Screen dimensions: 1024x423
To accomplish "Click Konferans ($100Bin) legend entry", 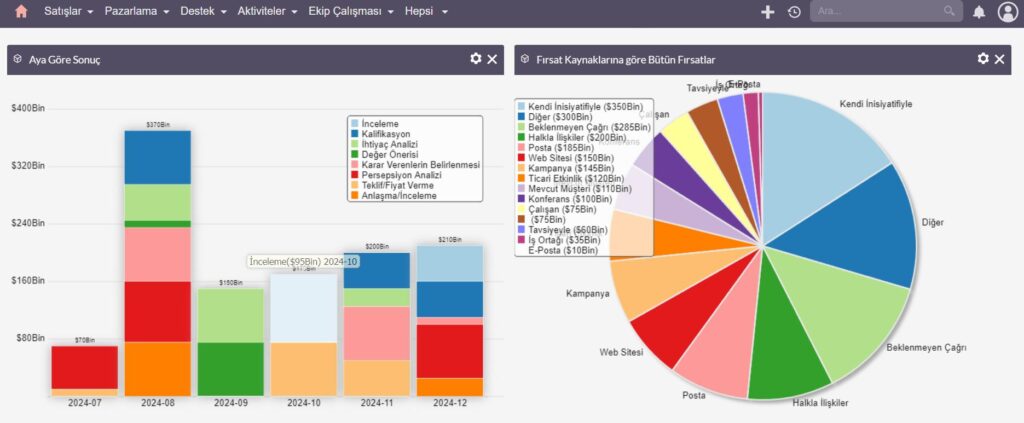I will (x=566, y=198).
